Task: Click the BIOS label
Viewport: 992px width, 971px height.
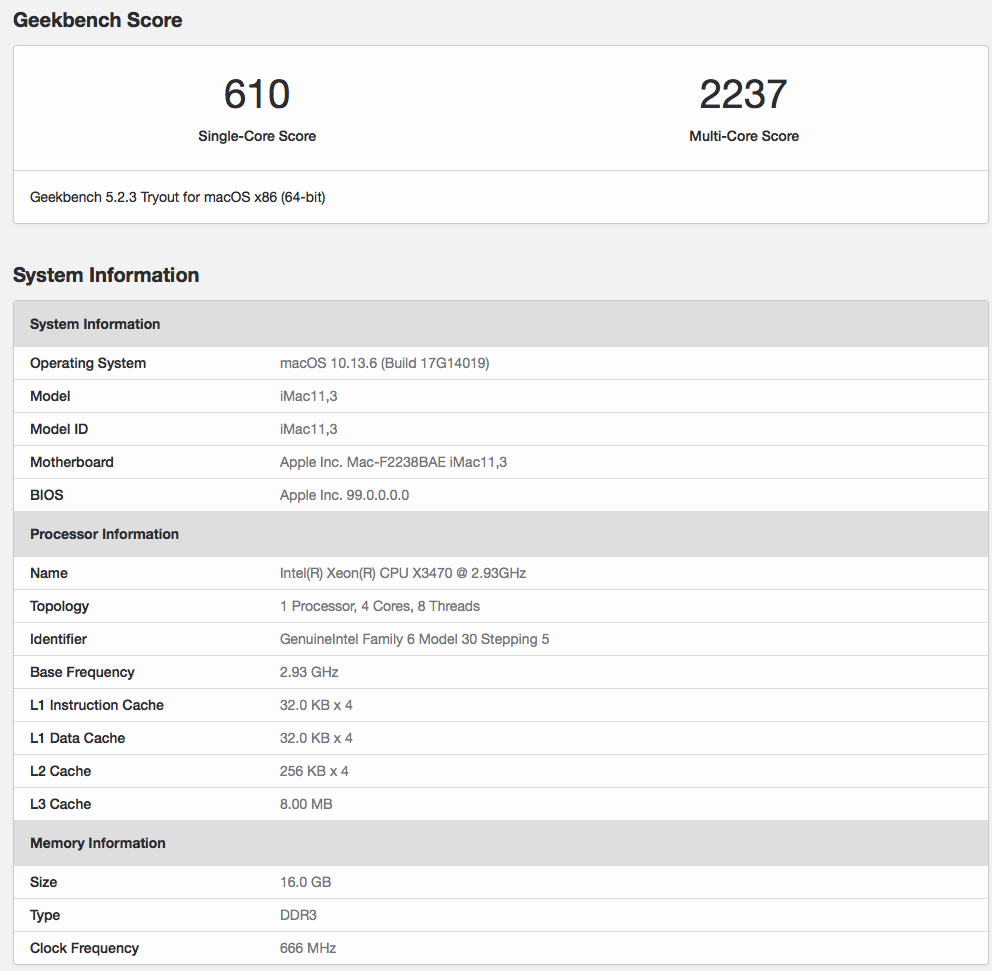Action: [x=47, y=495]
